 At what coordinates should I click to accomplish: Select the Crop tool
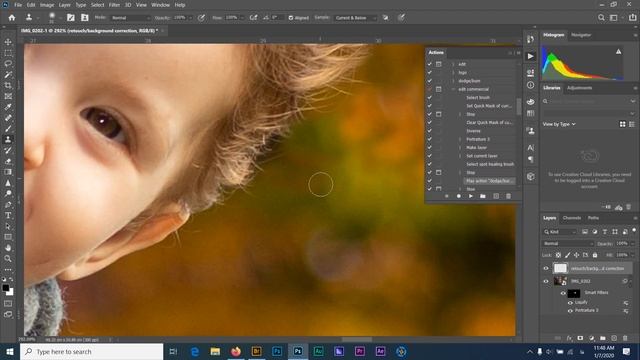(x=8, y=85)
